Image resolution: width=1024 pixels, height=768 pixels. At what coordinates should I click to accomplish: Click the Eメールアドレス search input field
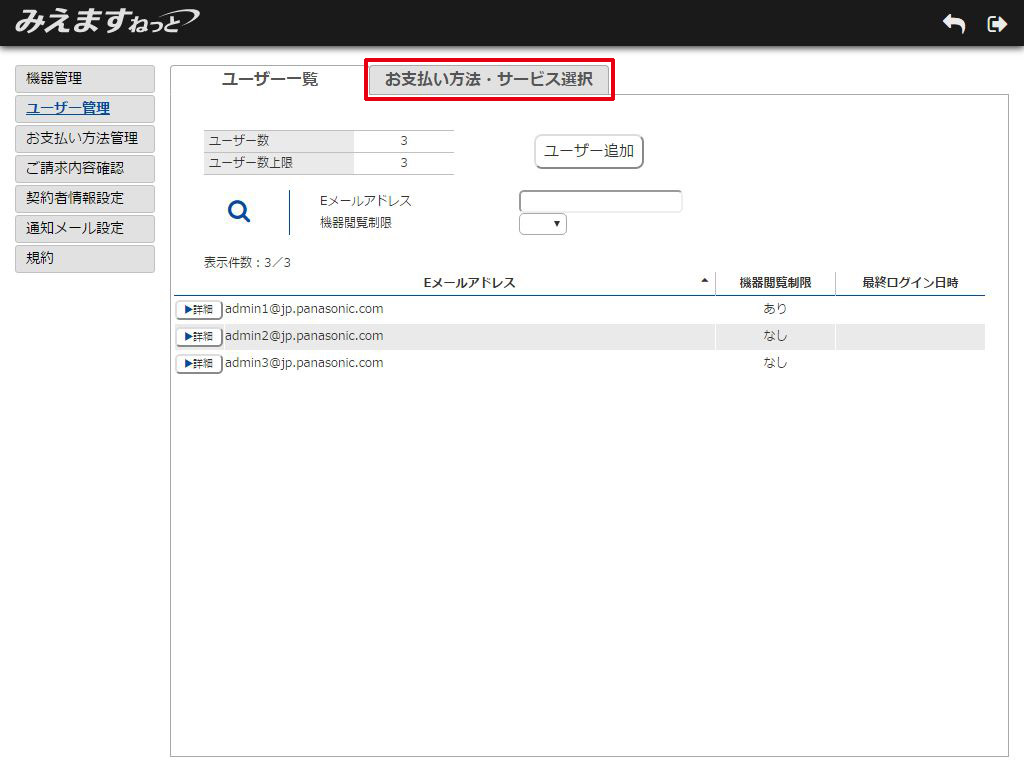coord(600,202)
